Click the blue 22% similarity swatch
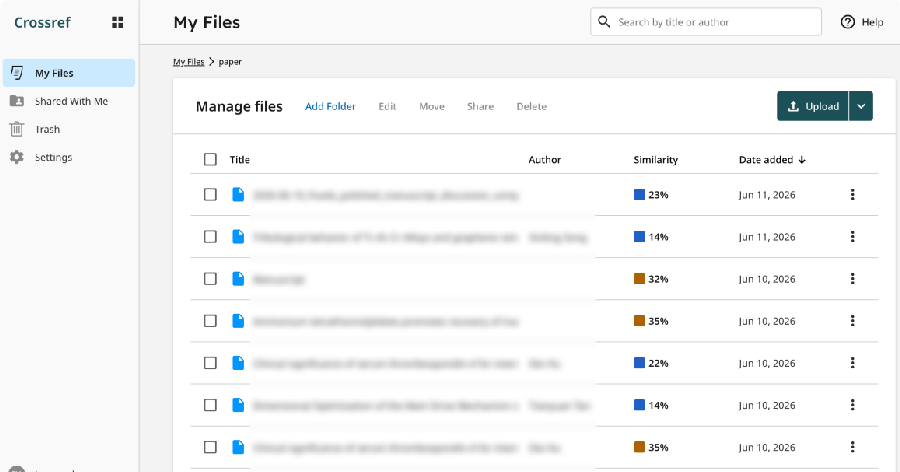This screenshot has height=472, width=900. coord(639,363)
